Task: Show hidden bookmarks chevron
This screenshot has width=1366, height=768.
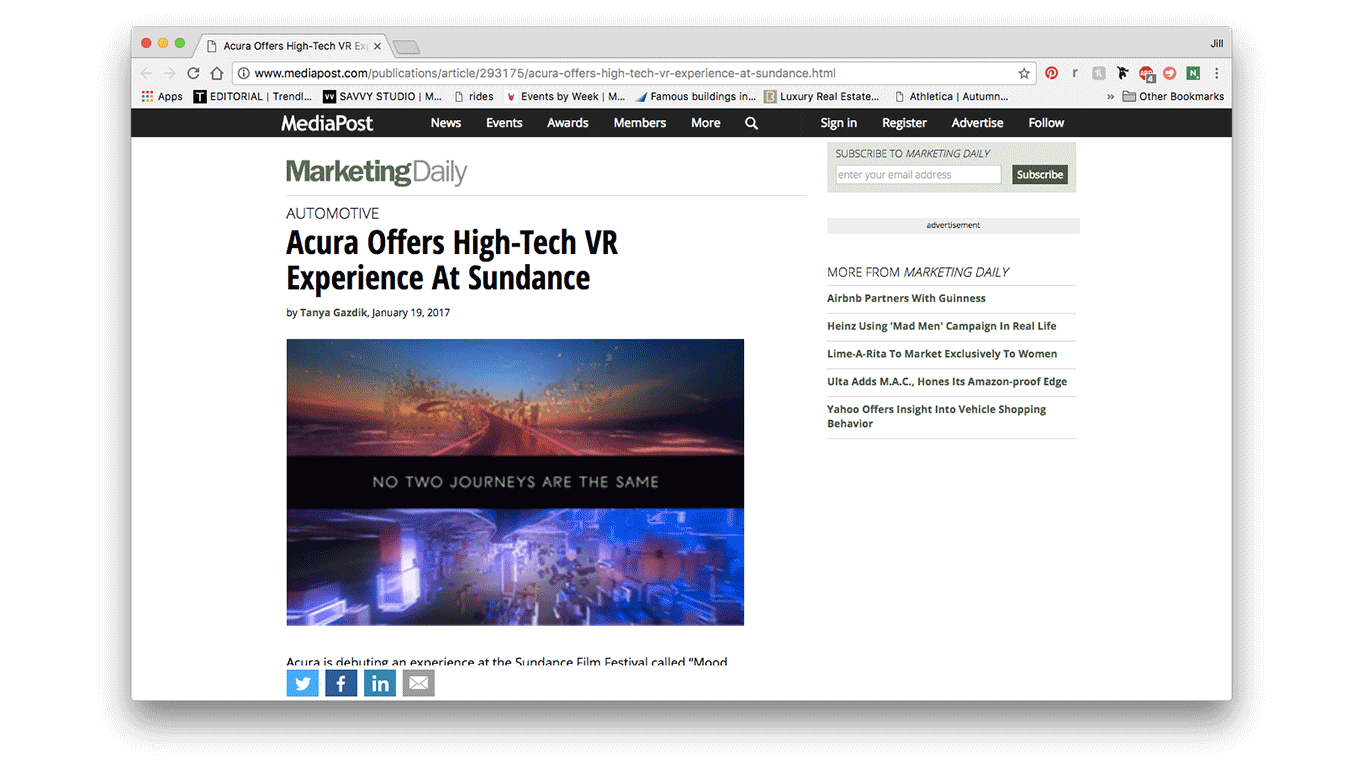Action: click(1110, 97)
